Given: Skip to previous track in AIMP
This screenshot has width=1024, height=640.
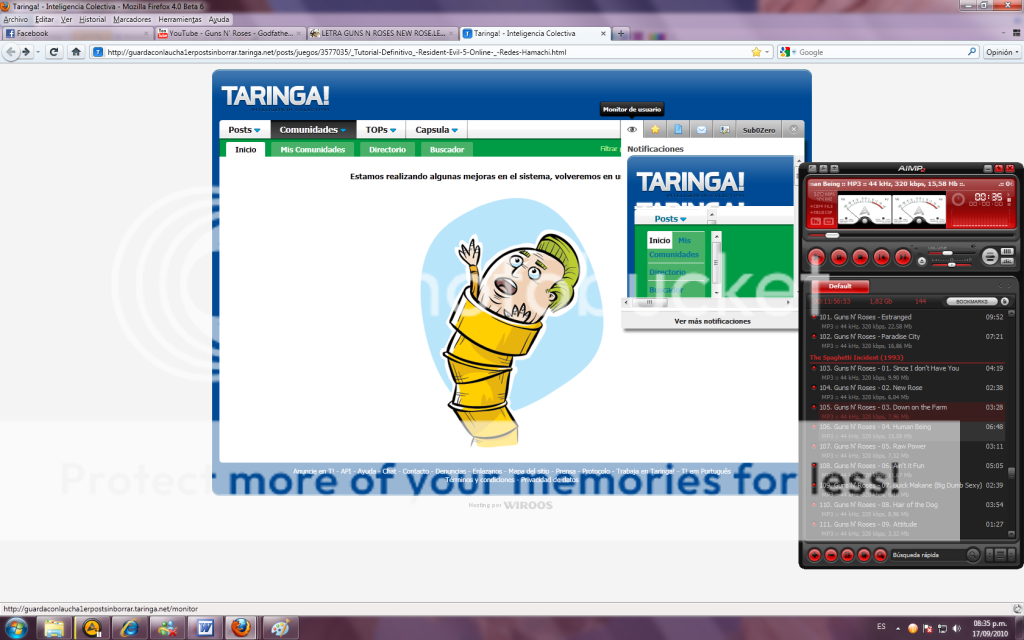Looking at the screenshot, I should click(882, 257).
